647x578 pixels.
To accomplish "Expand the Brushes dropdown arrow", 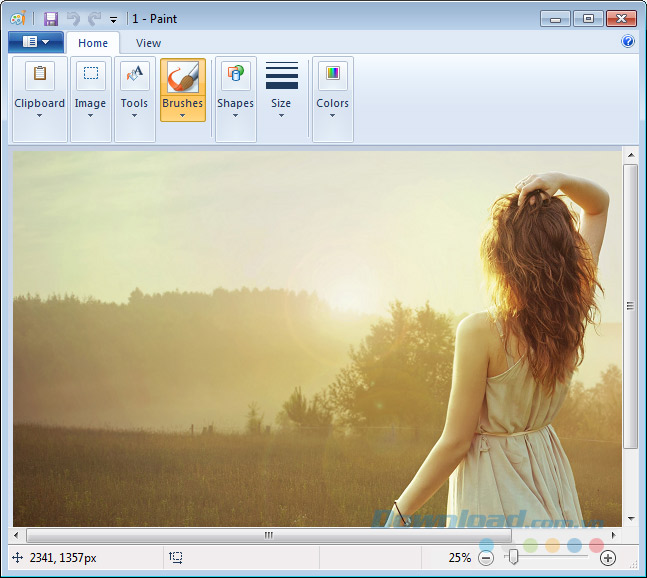I will pos(182,115).
